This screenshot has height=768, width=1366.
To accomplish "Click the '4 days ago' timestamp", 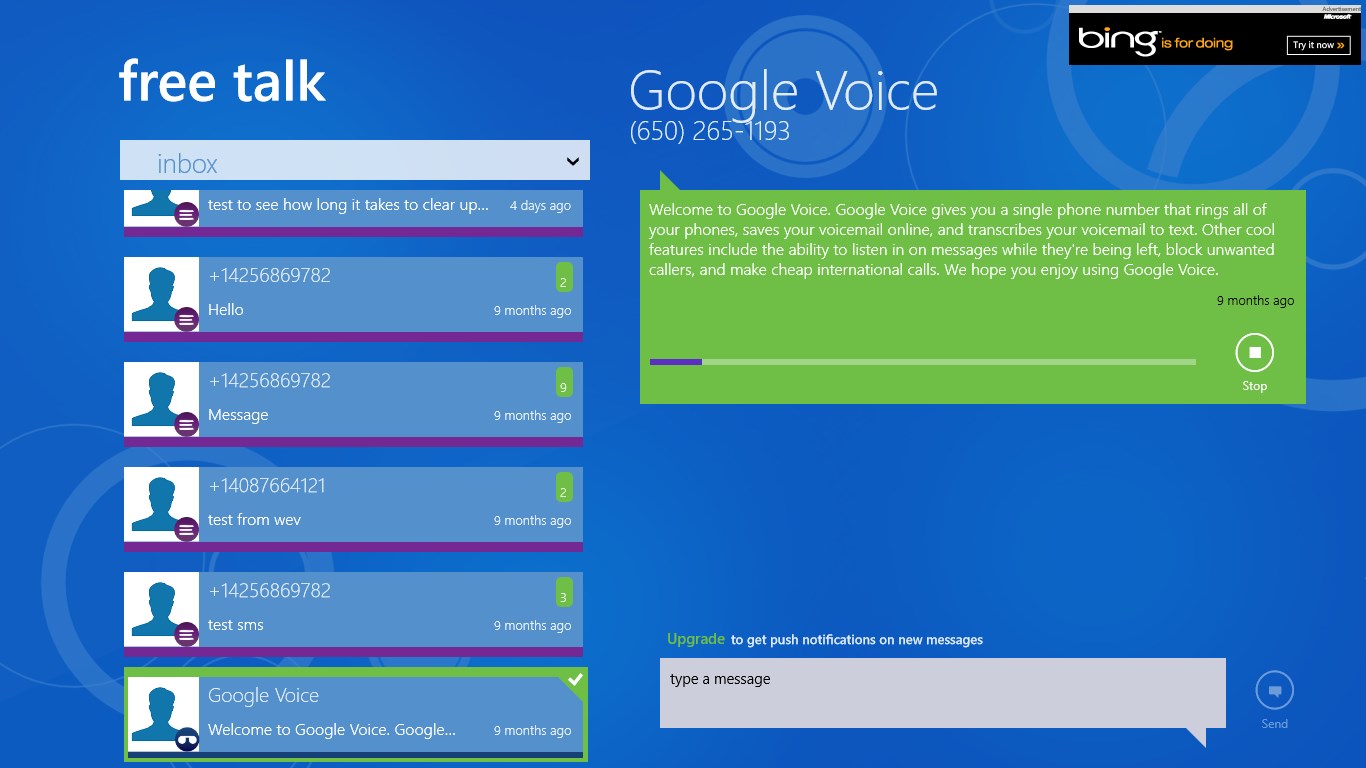I will (x=540, y=205).
